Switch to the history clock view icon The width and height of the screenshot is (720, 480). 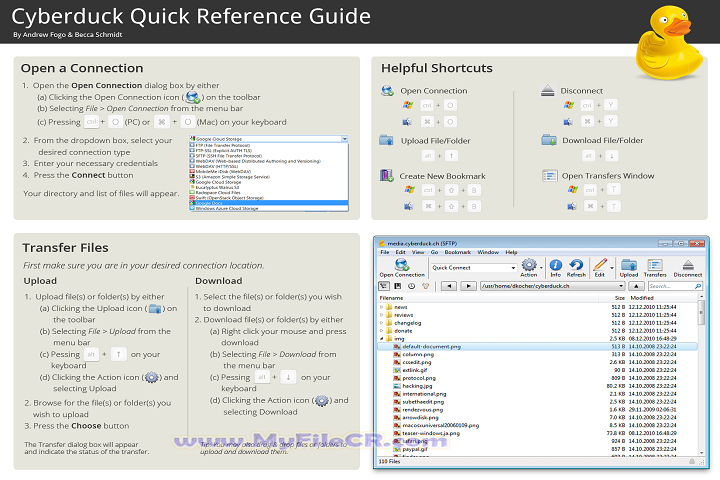click(x=411, y=286)
